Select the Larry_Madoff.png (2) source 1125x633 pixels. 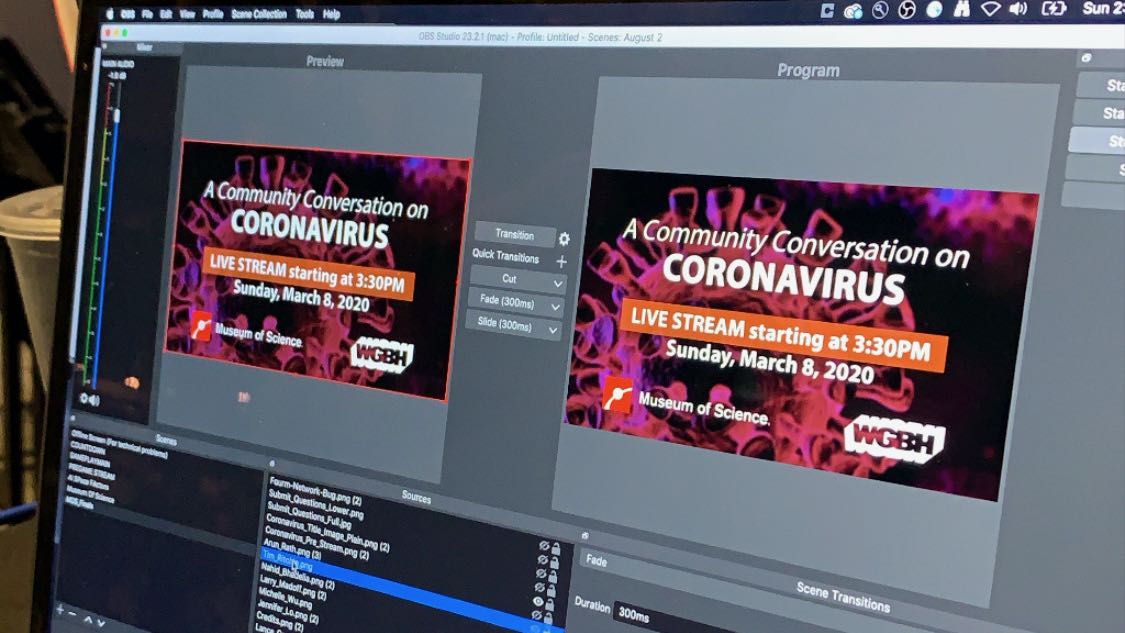pos(293,586)
